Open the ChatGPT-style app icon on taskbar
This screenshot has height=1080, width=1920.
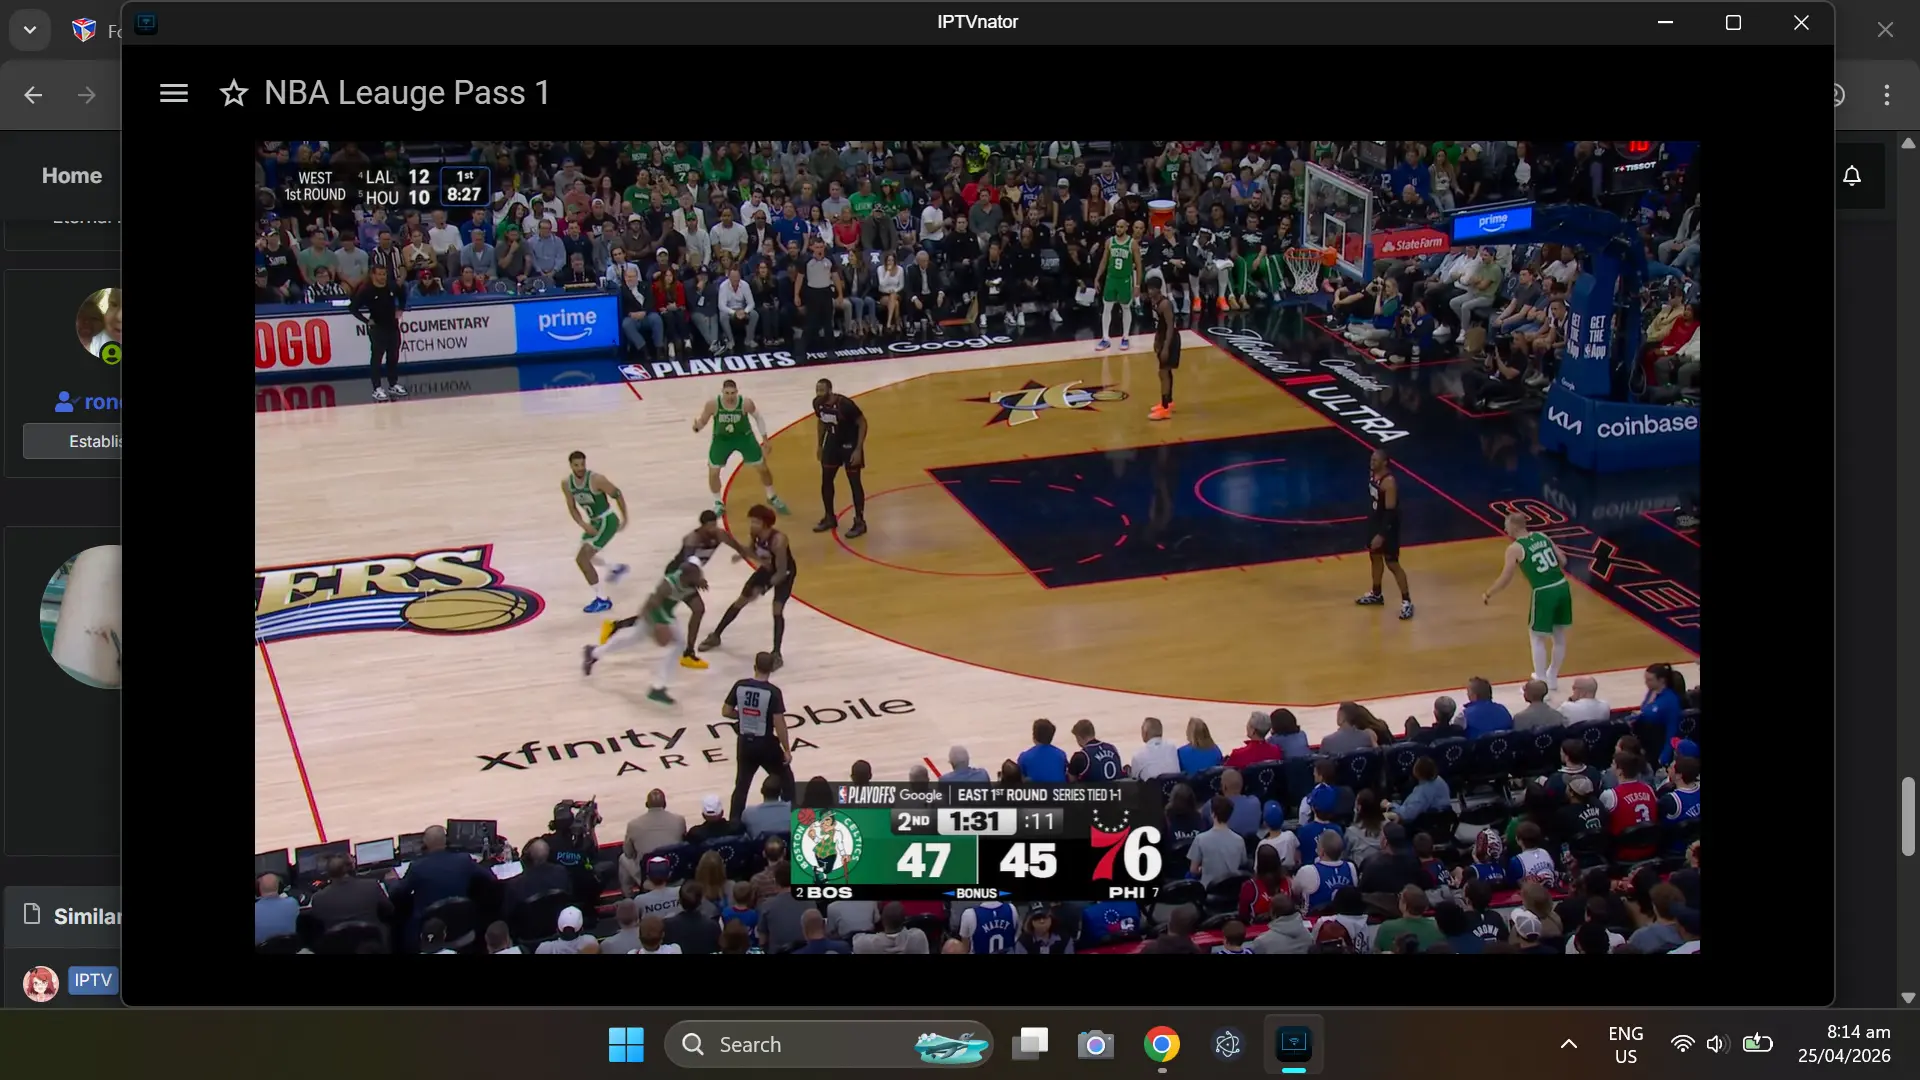[x=1227, y=1045]
